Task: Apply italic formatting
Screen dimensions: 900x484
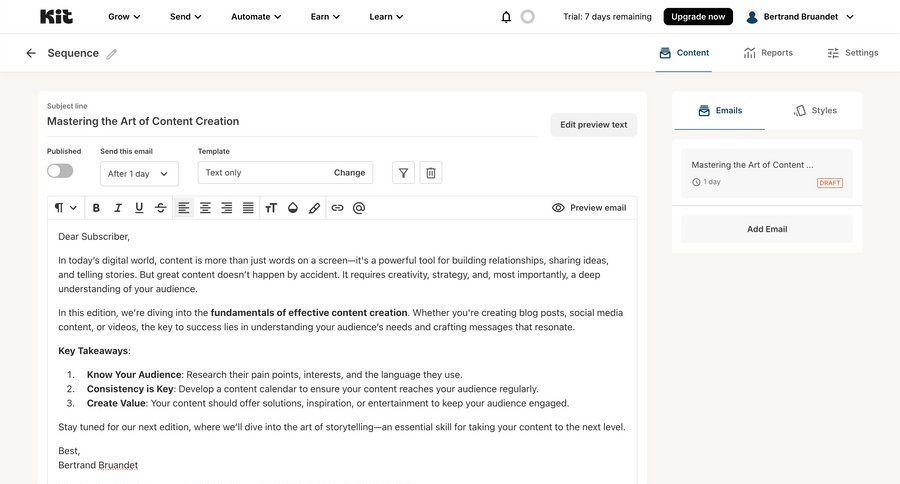Action: [118, 208]
